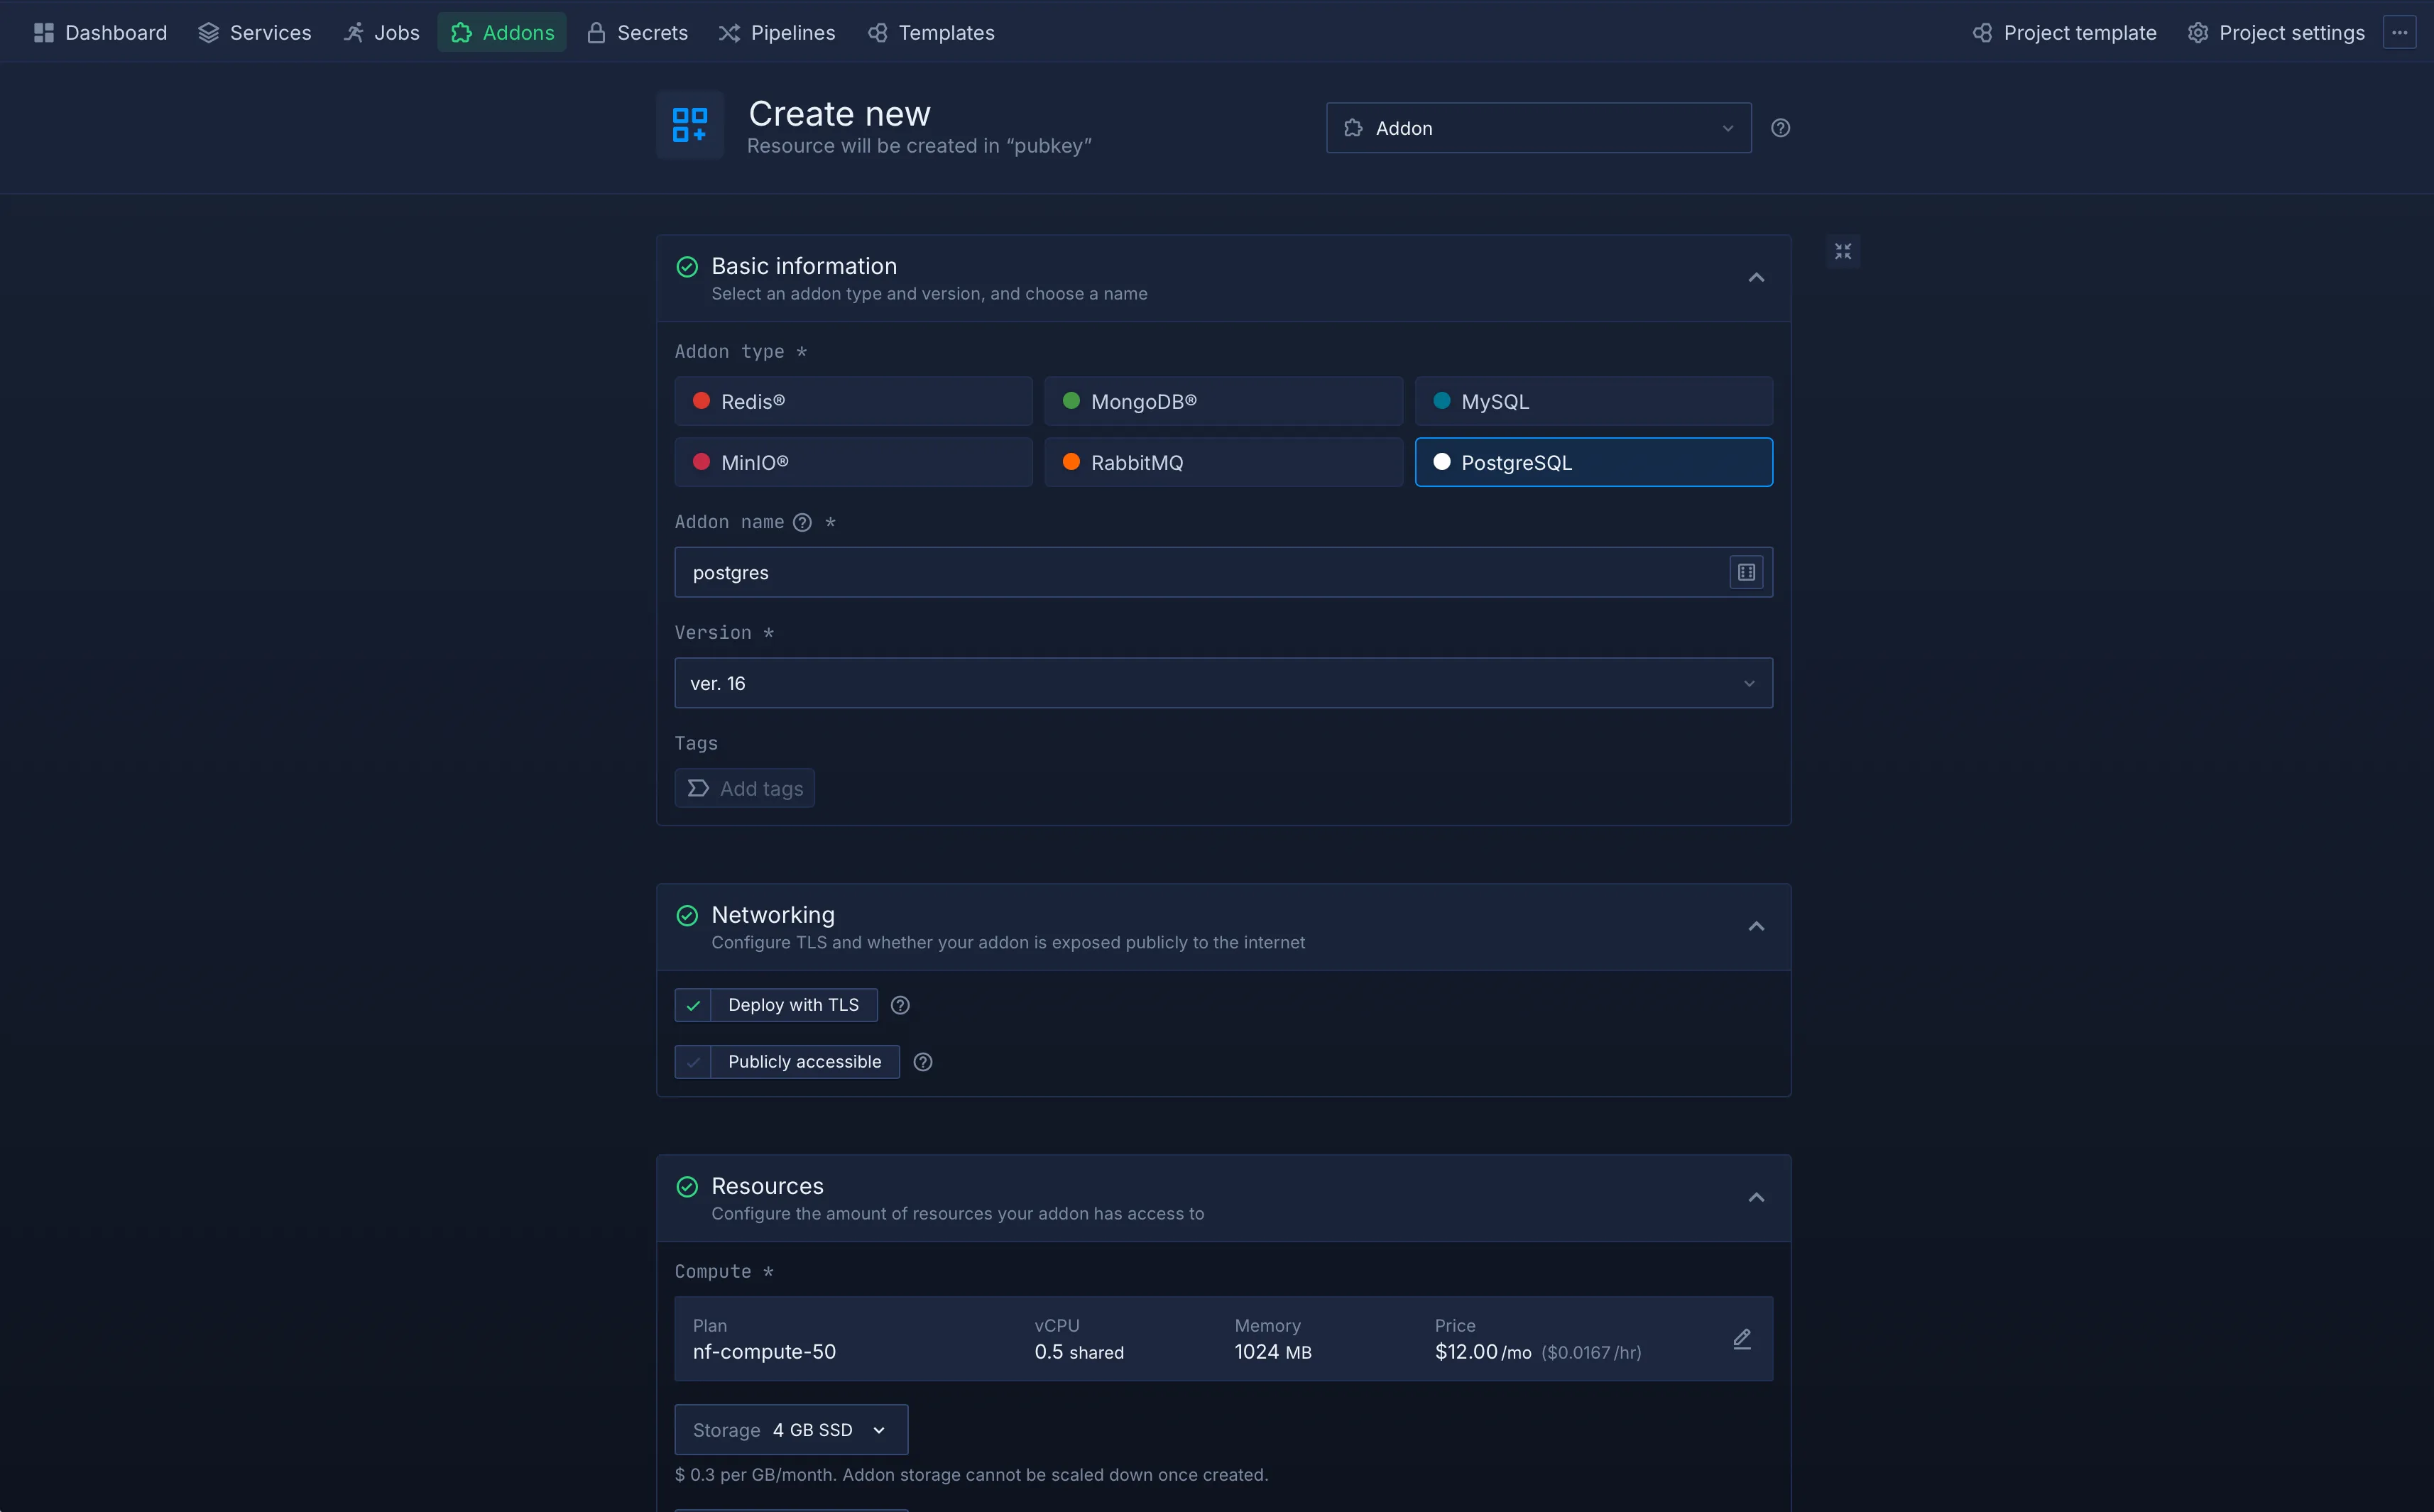
Task: Open the Version dropdown showing ver. 16
Action: [1223, 683]
